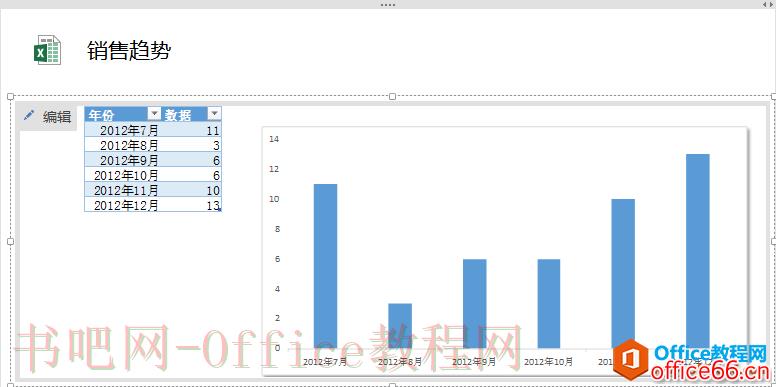Select the 2012年10月 table cell
Viewport: 776px width, 387px height.
pos(123,175)
